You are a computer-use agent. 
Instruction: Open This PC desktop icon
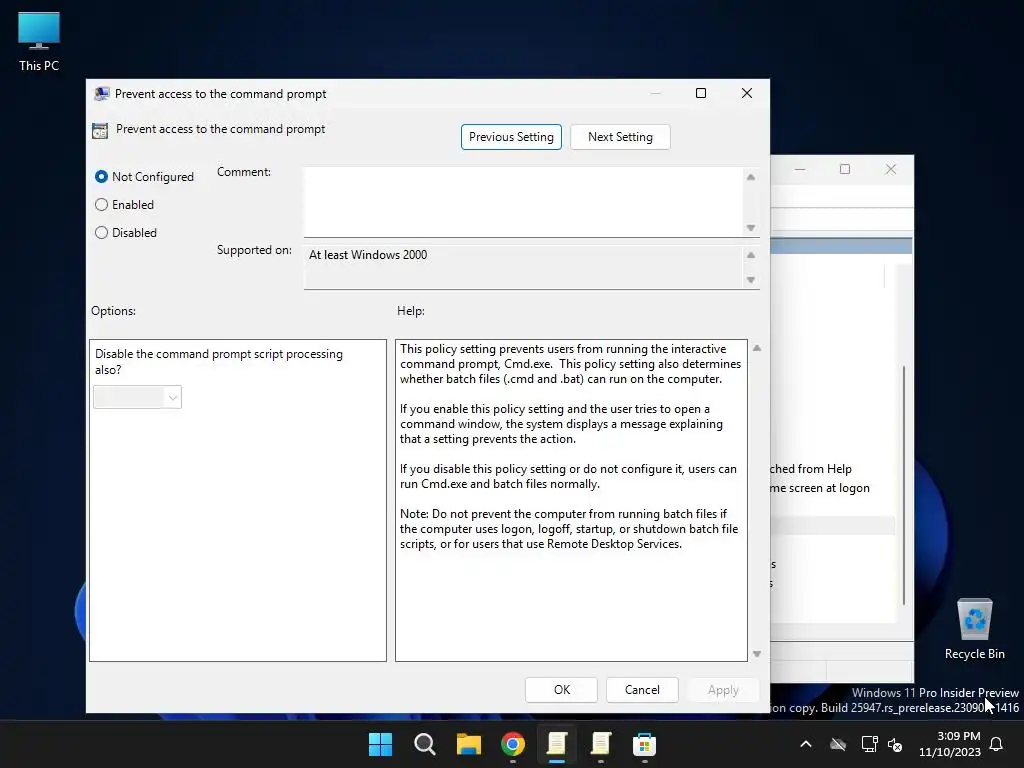pos(39,42)
